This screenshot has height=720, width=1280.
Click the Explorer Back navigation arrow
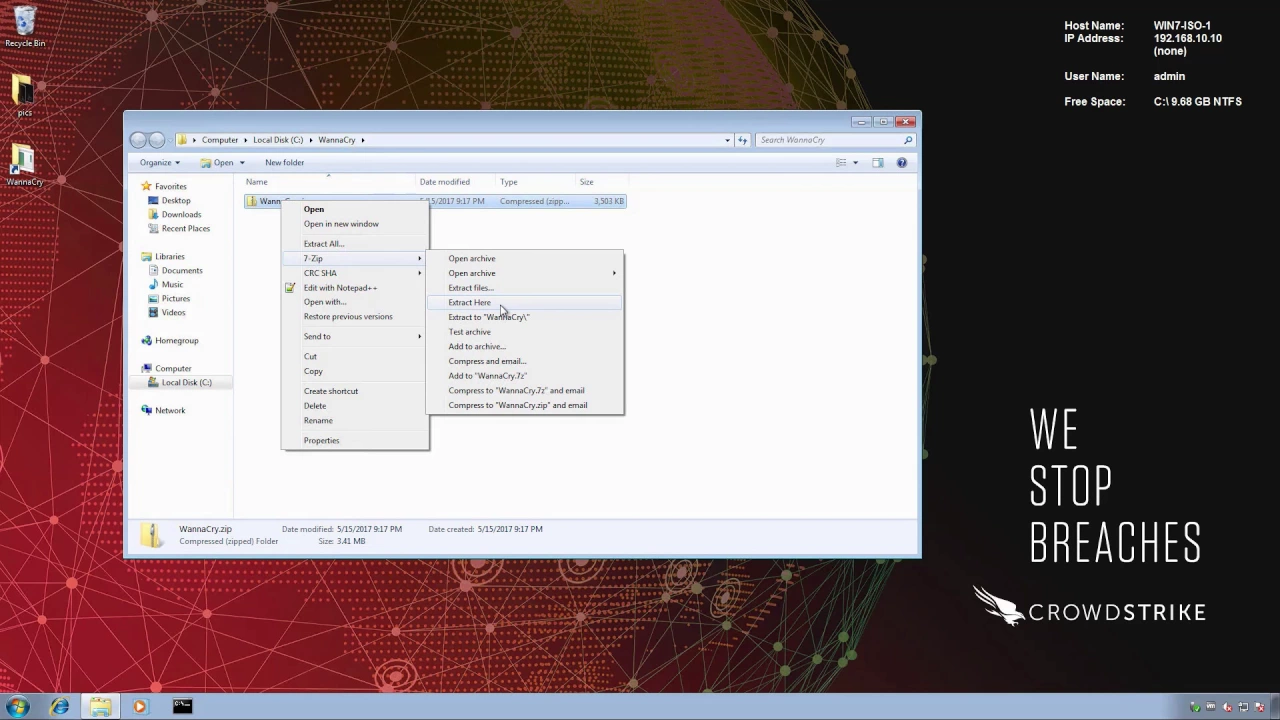click(139, 140)
